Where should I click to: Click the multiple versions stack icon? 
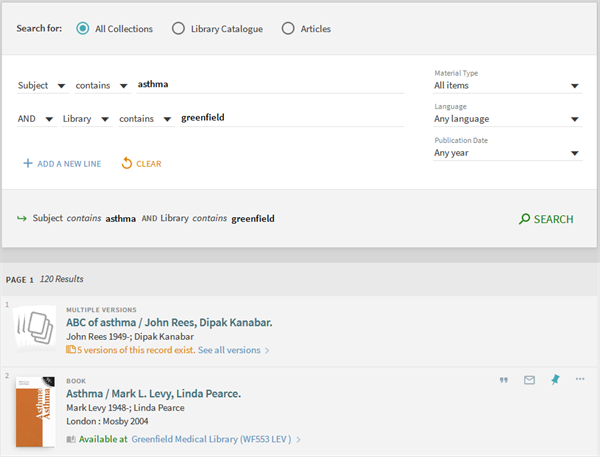point(33,329)
